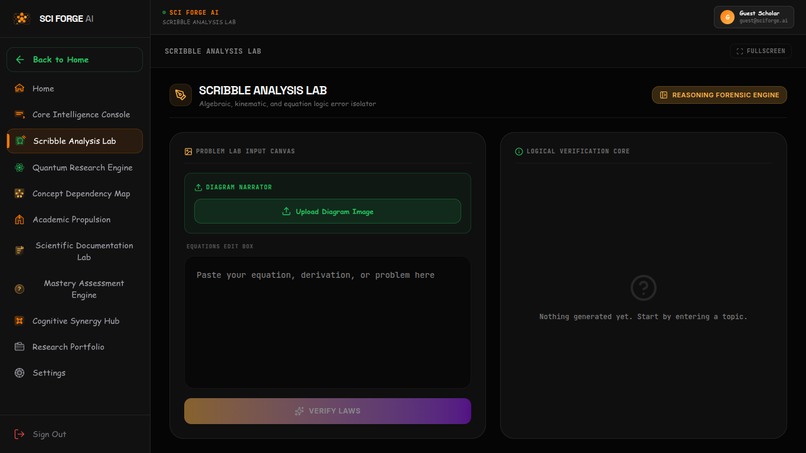Click the Verify Laws button
Viewport: 806px width, 453px height.
(327, 411)
